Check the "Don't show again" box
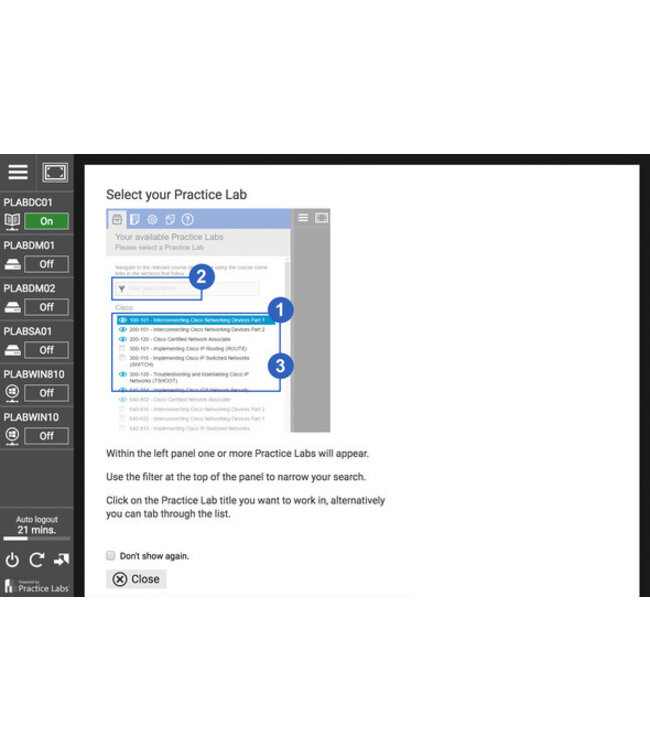Image resolution: width=650 pixels, height=750 pixels. coord(111,555)
